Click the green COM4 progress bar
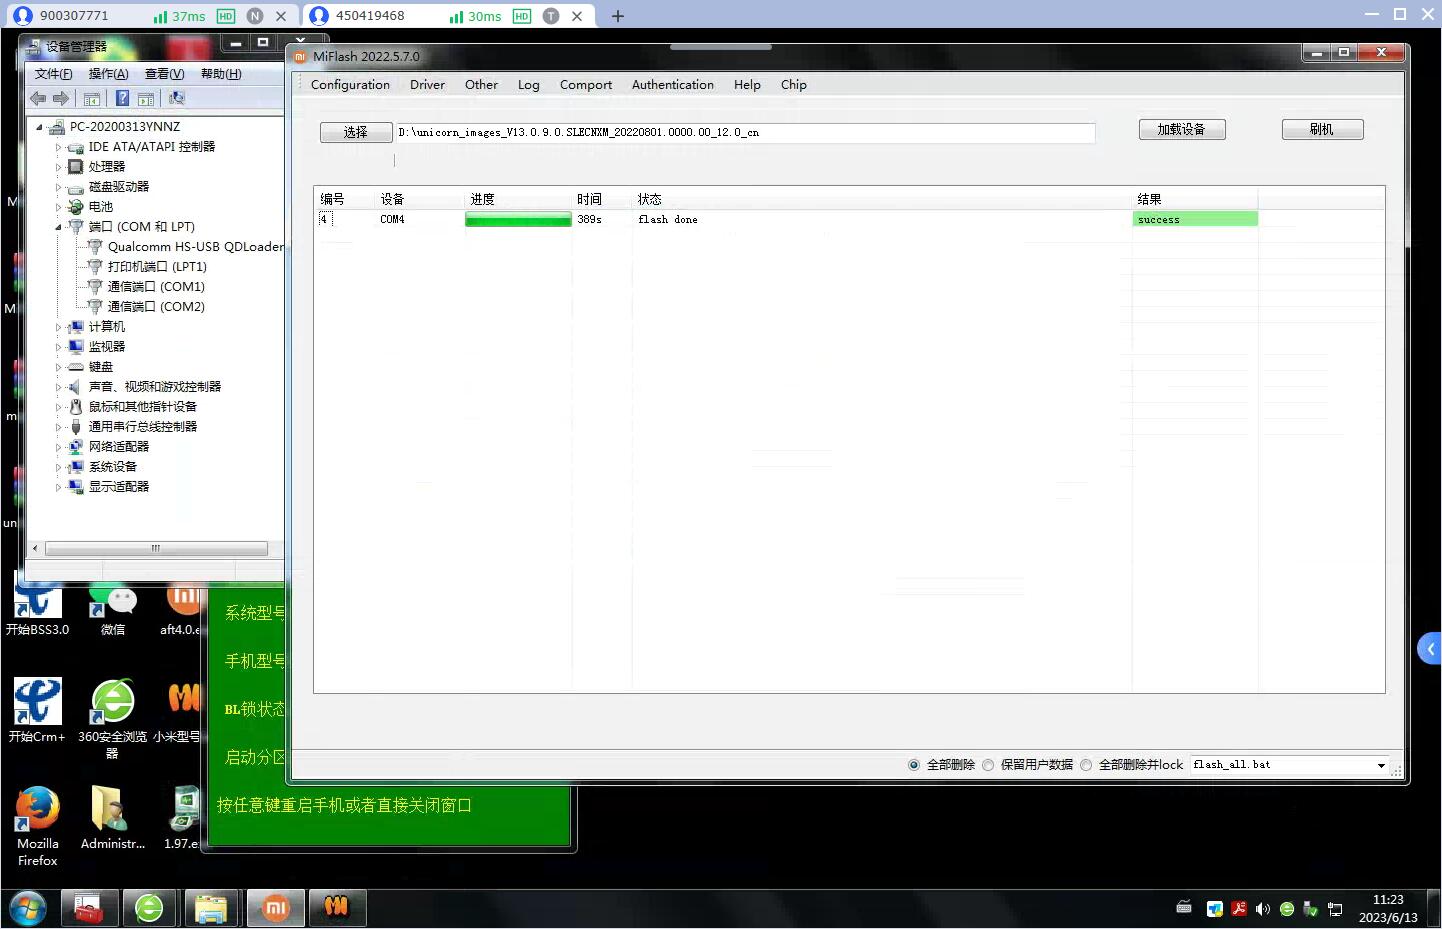This screenshot has height=929, width=1442. pyautogui.click(x=518, y=219)
